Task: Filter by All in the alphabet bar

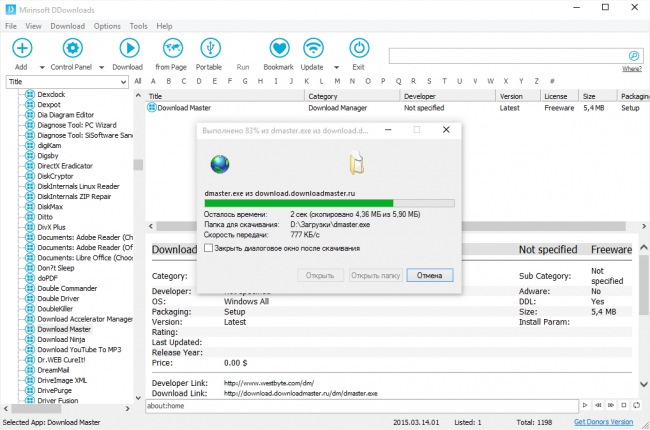Action: click(x=138, y=81)
